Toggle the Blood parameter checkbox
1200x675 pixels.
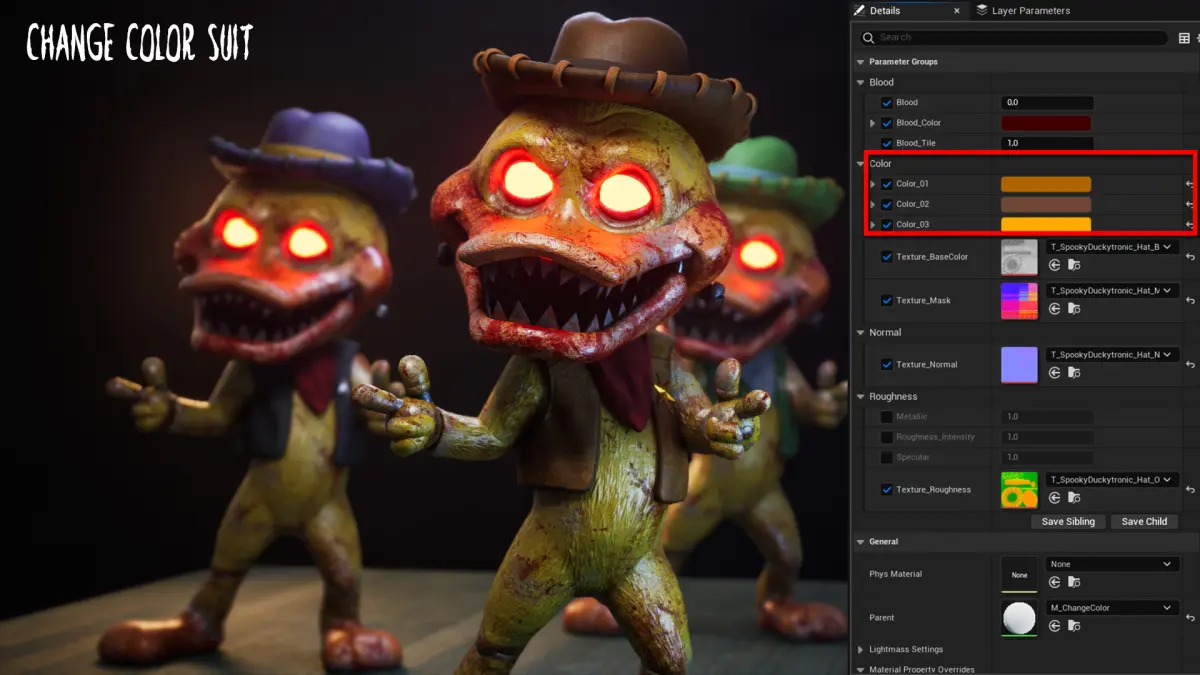click(886, 103)
